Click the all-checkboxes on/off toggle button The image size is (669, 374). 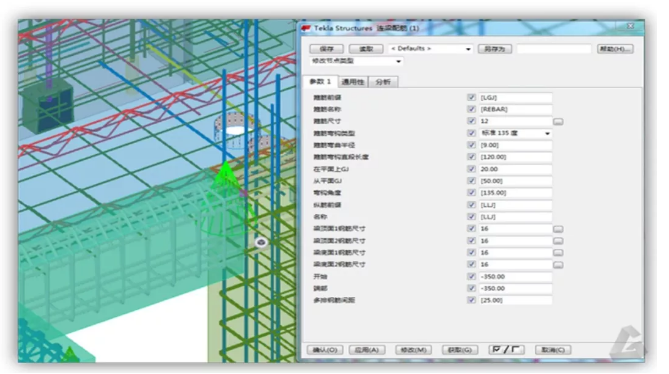506,350
